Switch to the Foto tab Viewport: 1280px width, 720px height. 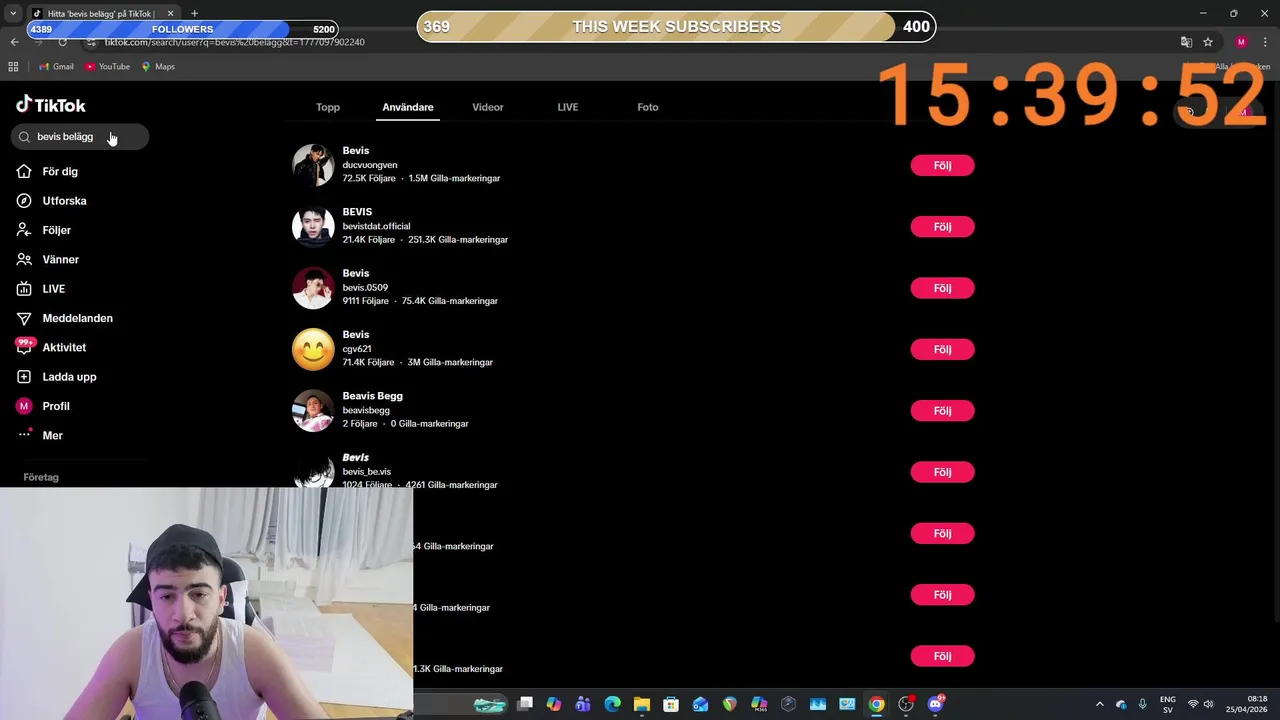point(648,107)
